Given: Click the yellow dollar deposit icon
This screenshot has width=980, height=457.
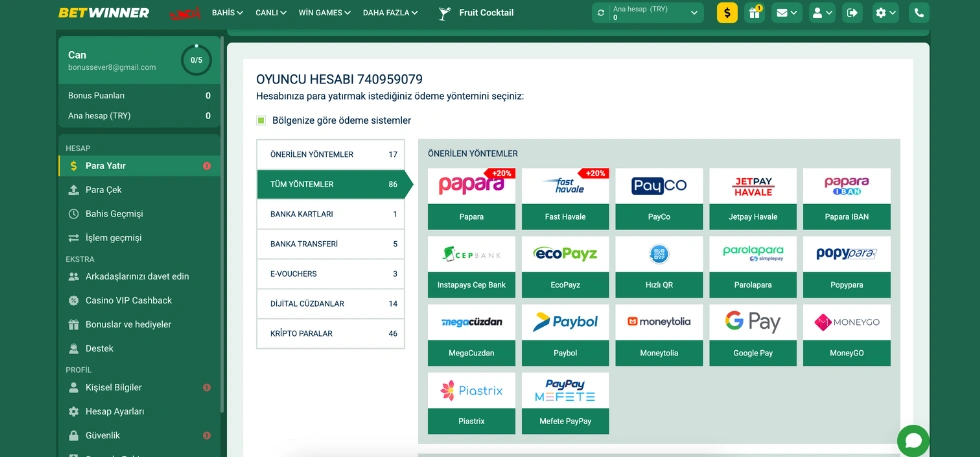Looking at the screenshot, I should click(x=727, y=13).
